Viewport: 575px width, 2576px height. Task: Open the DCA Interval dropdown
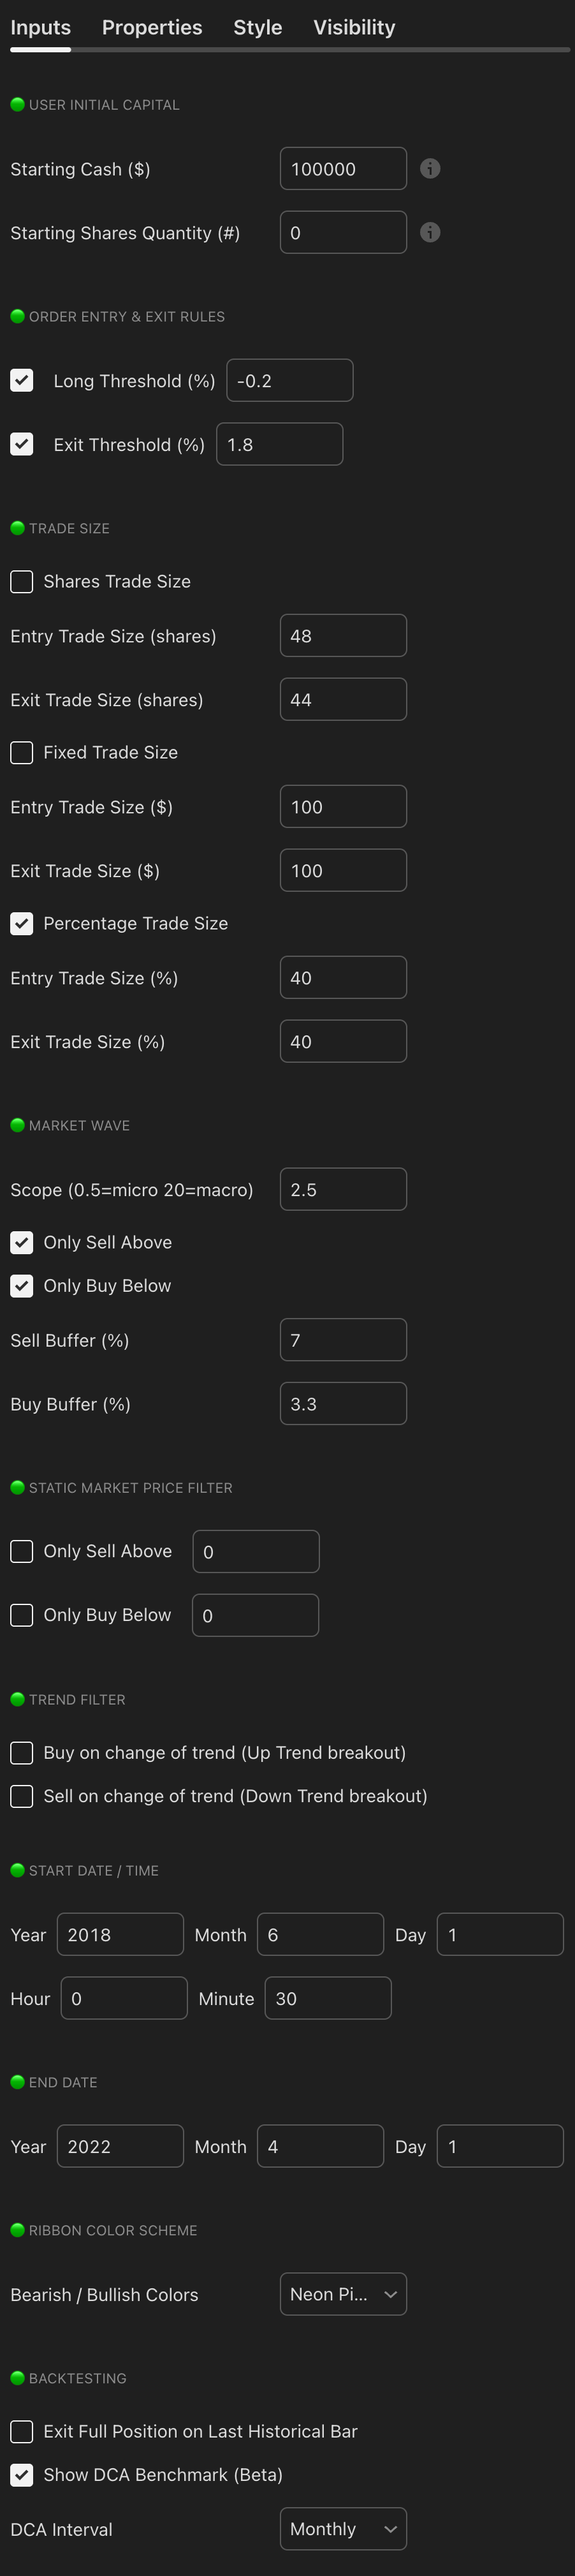343,2530
